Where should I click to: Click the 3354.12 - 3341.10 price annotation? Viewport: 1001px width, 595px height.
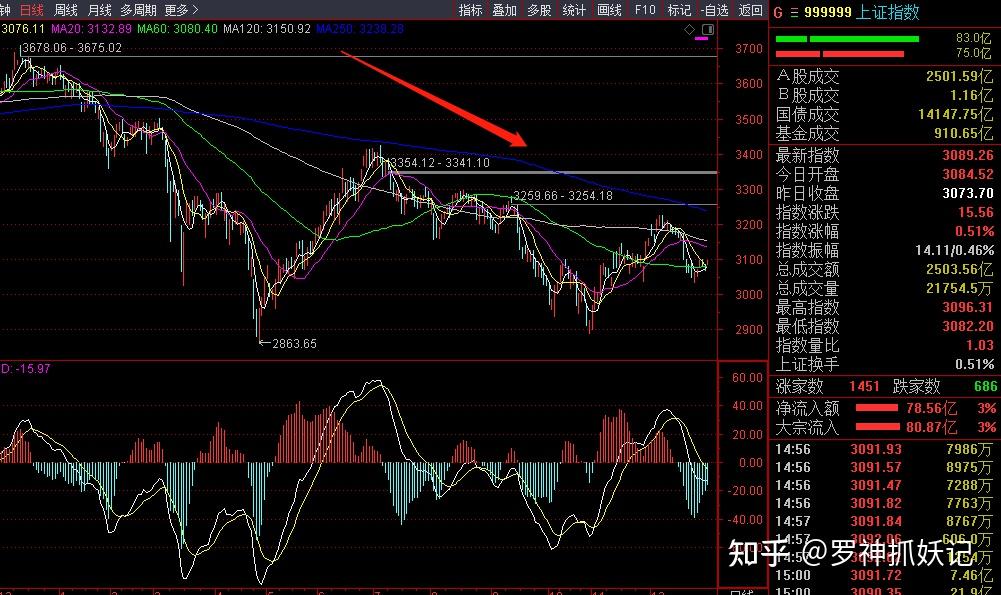440,163
